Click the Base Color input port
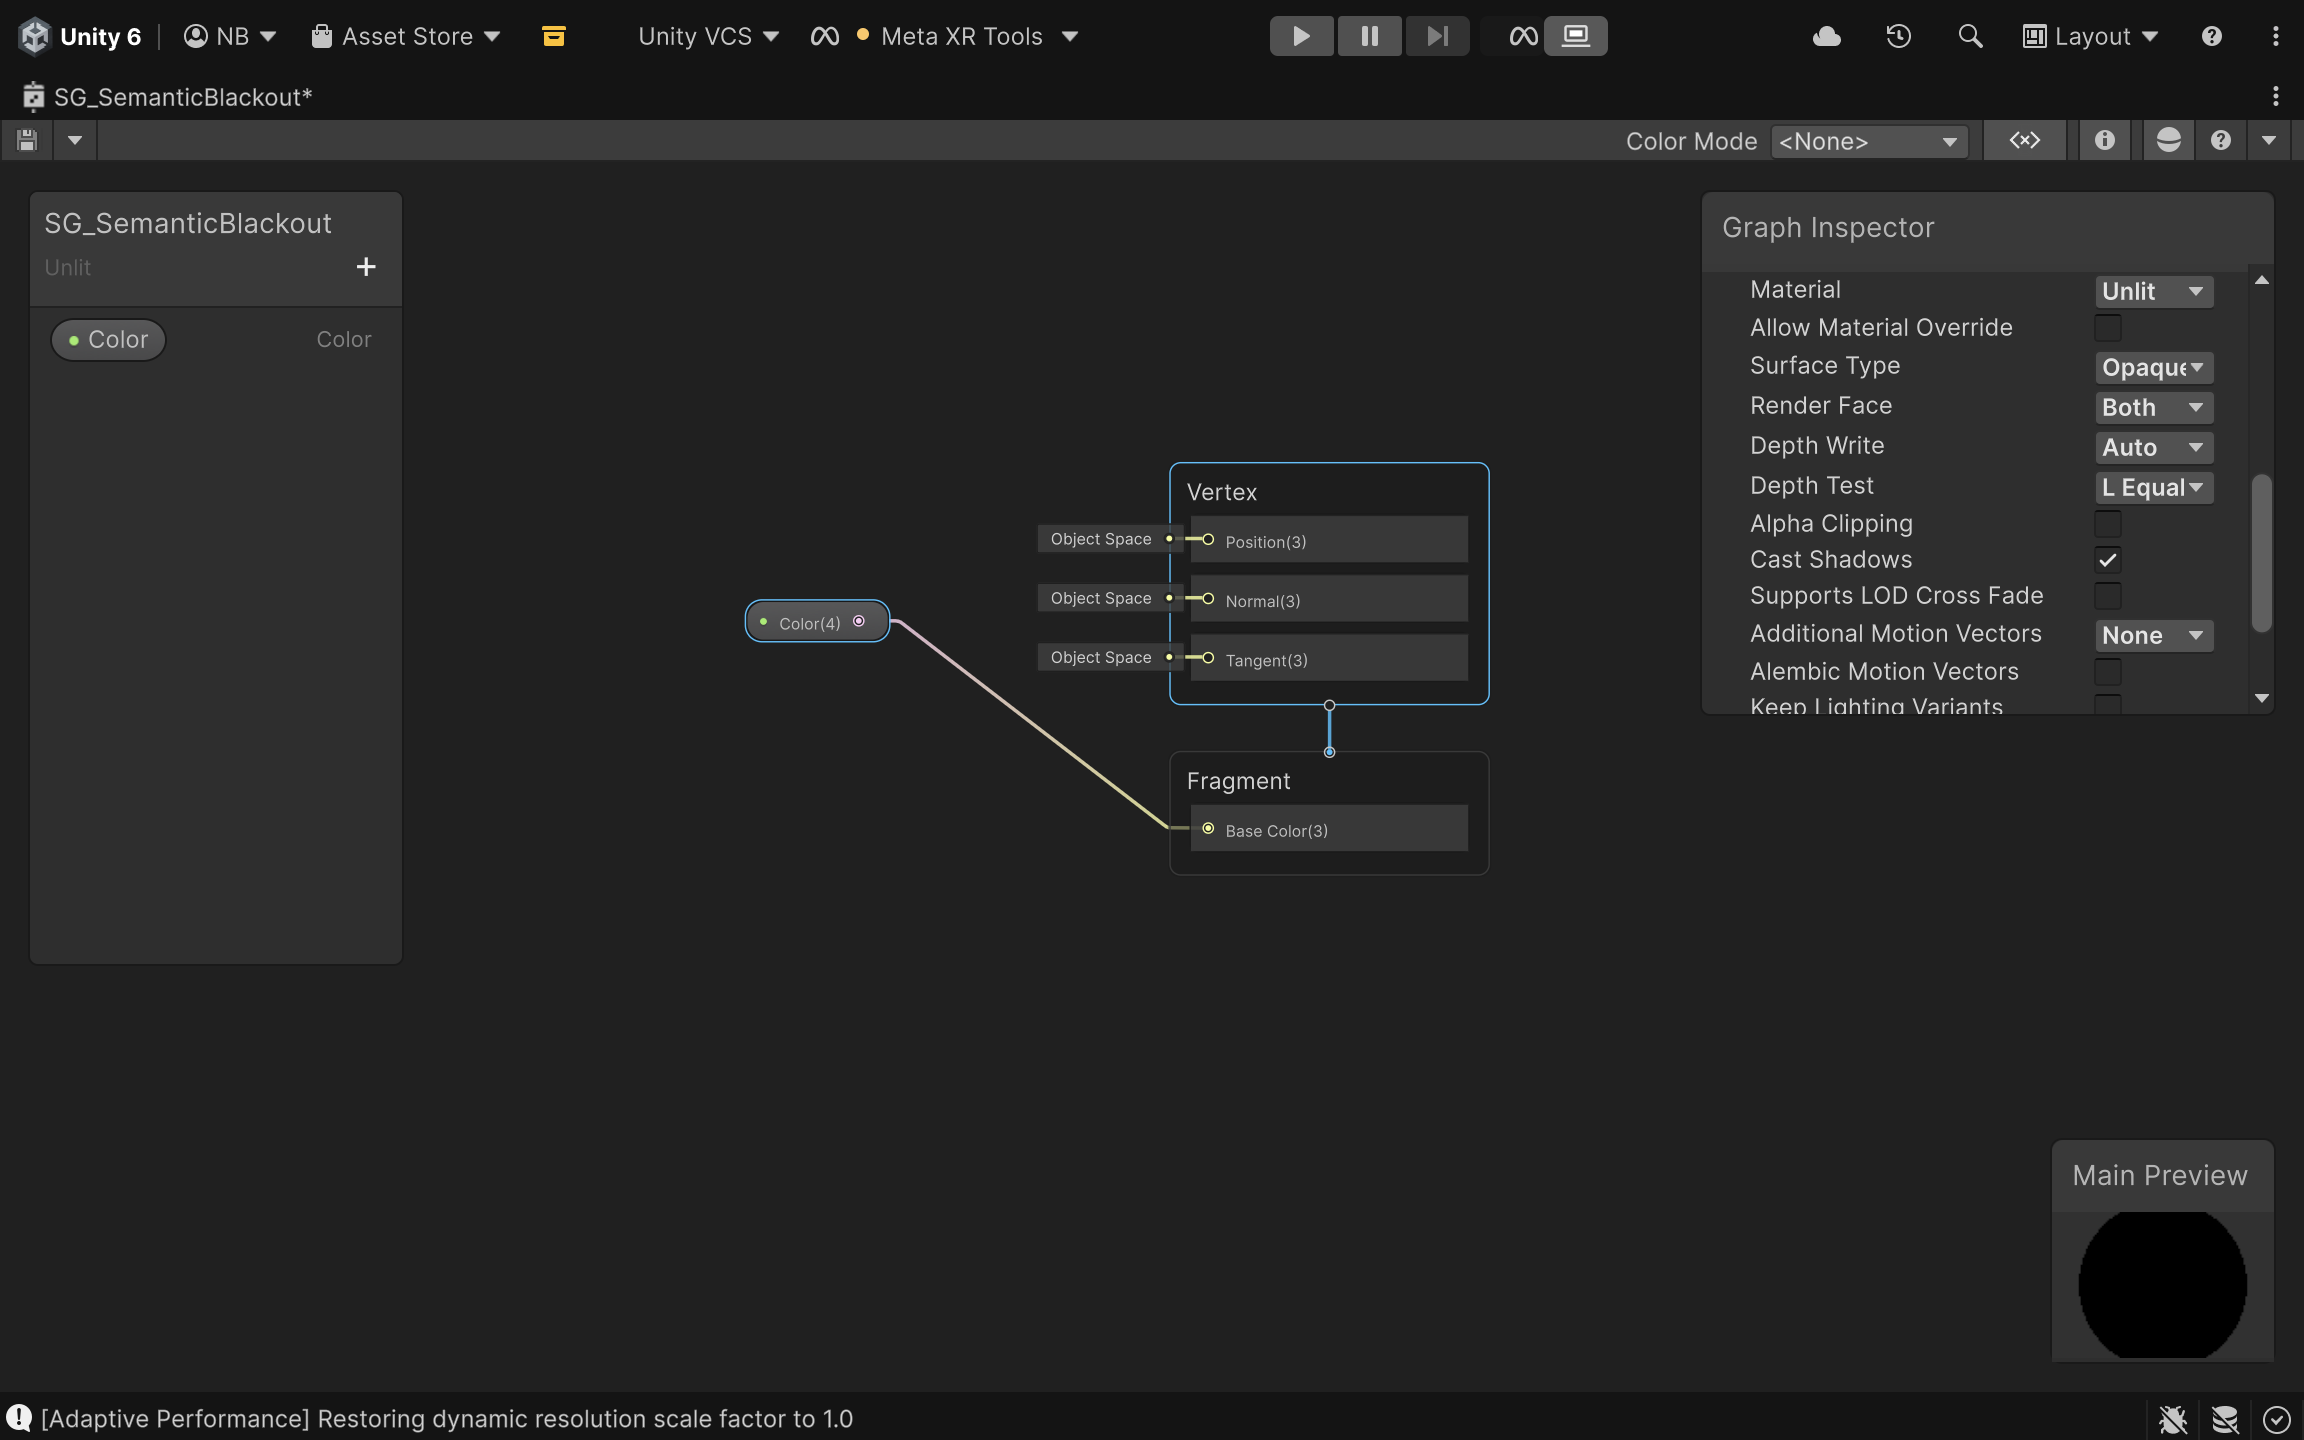 coord(1208,829)
